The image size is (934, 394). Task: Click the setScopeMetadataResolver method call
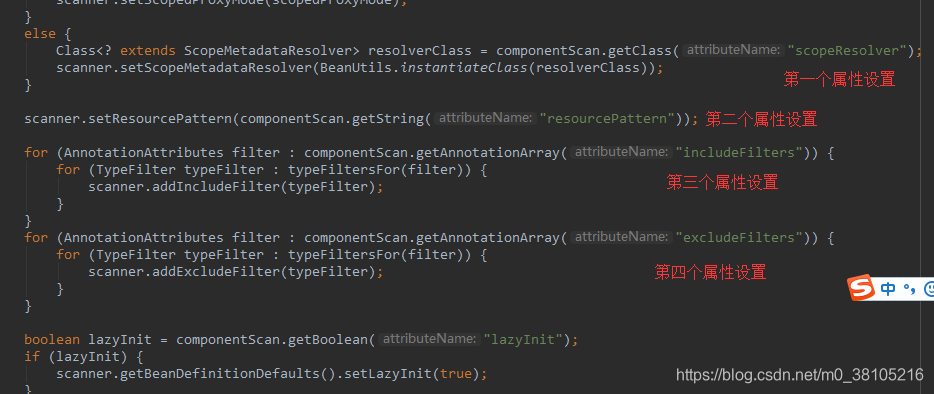pyautogui.click(x=216, y=67)
